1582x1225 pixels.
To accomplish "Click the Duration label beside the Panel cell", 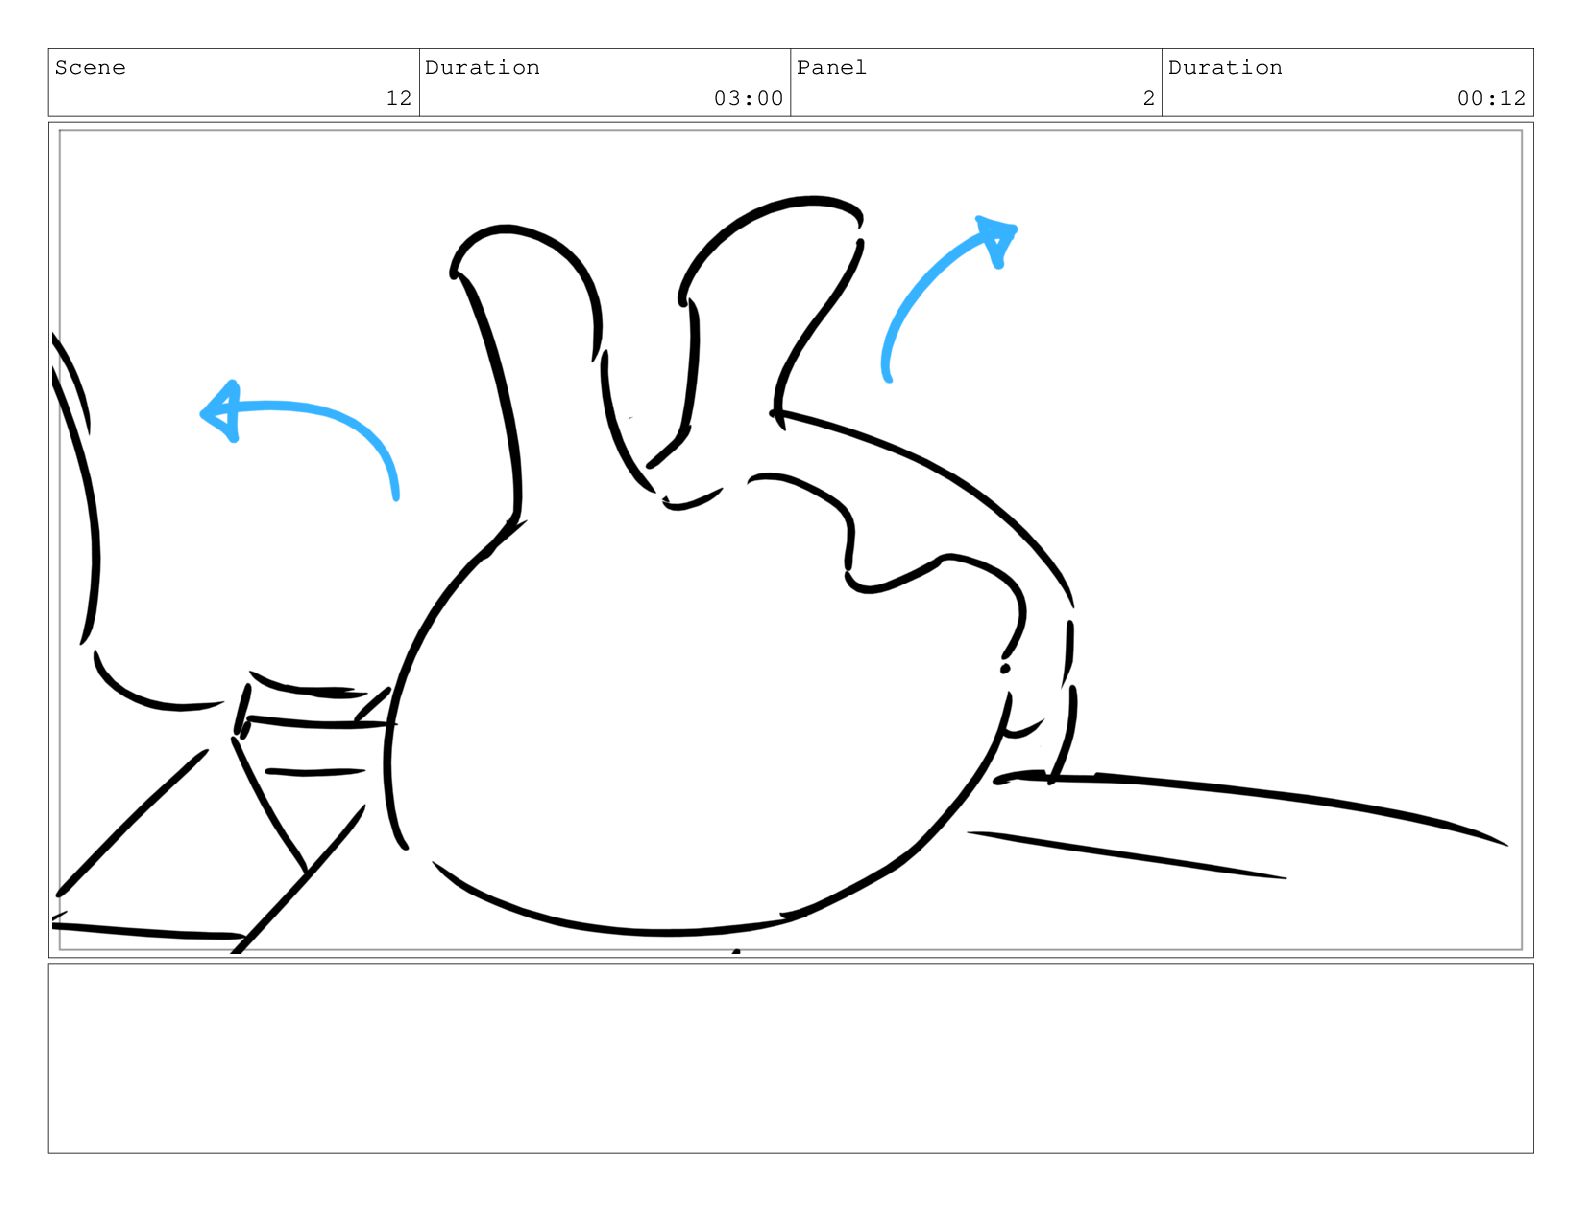I will click(x=1225, y=68).
